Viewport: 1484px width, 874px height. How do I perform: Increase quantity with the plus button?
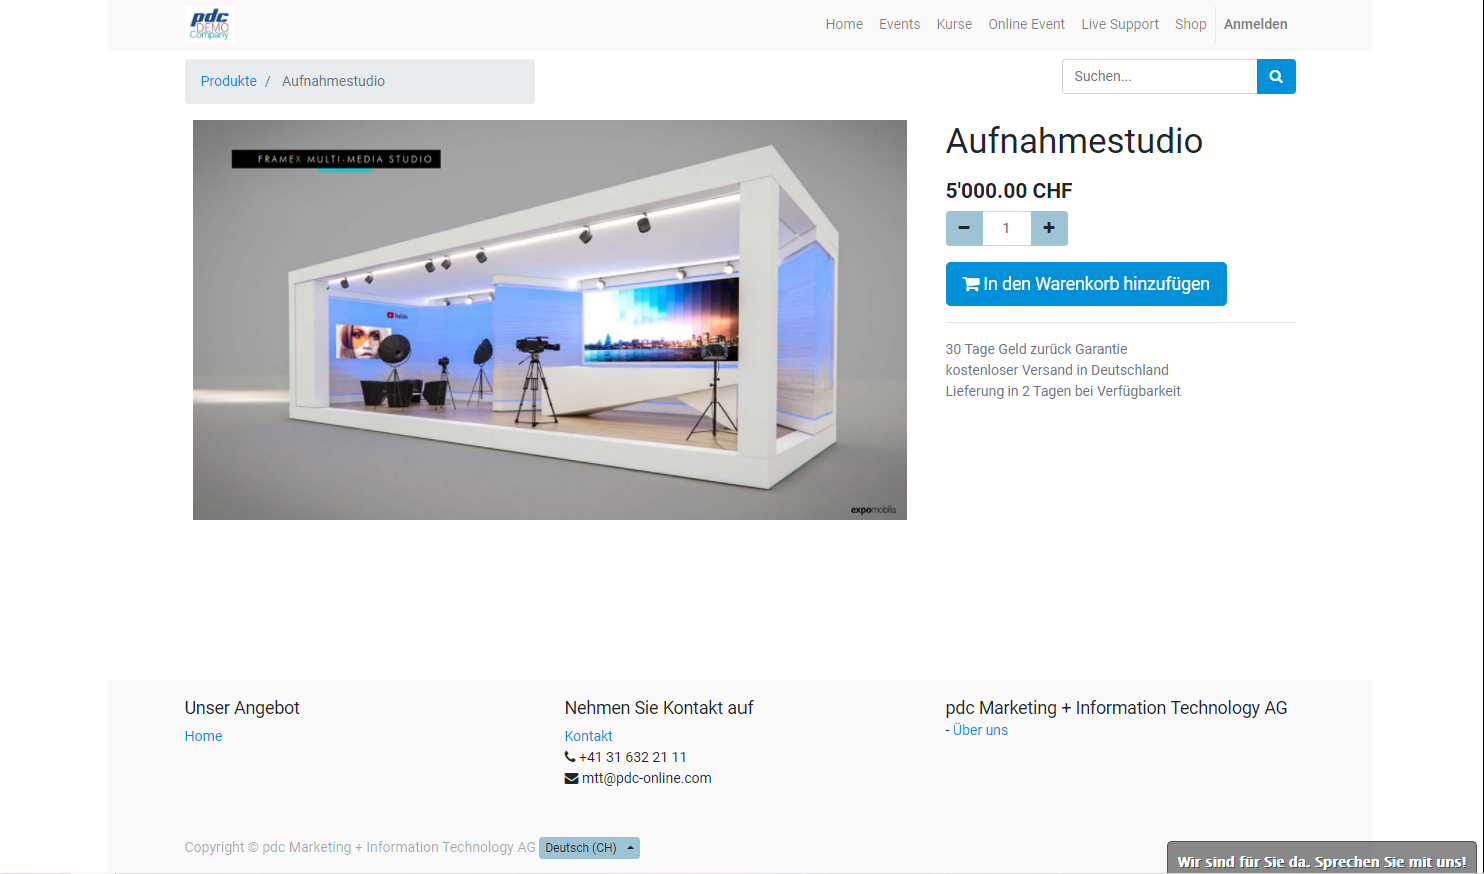pyautogui.click(x=1049, y=228)
